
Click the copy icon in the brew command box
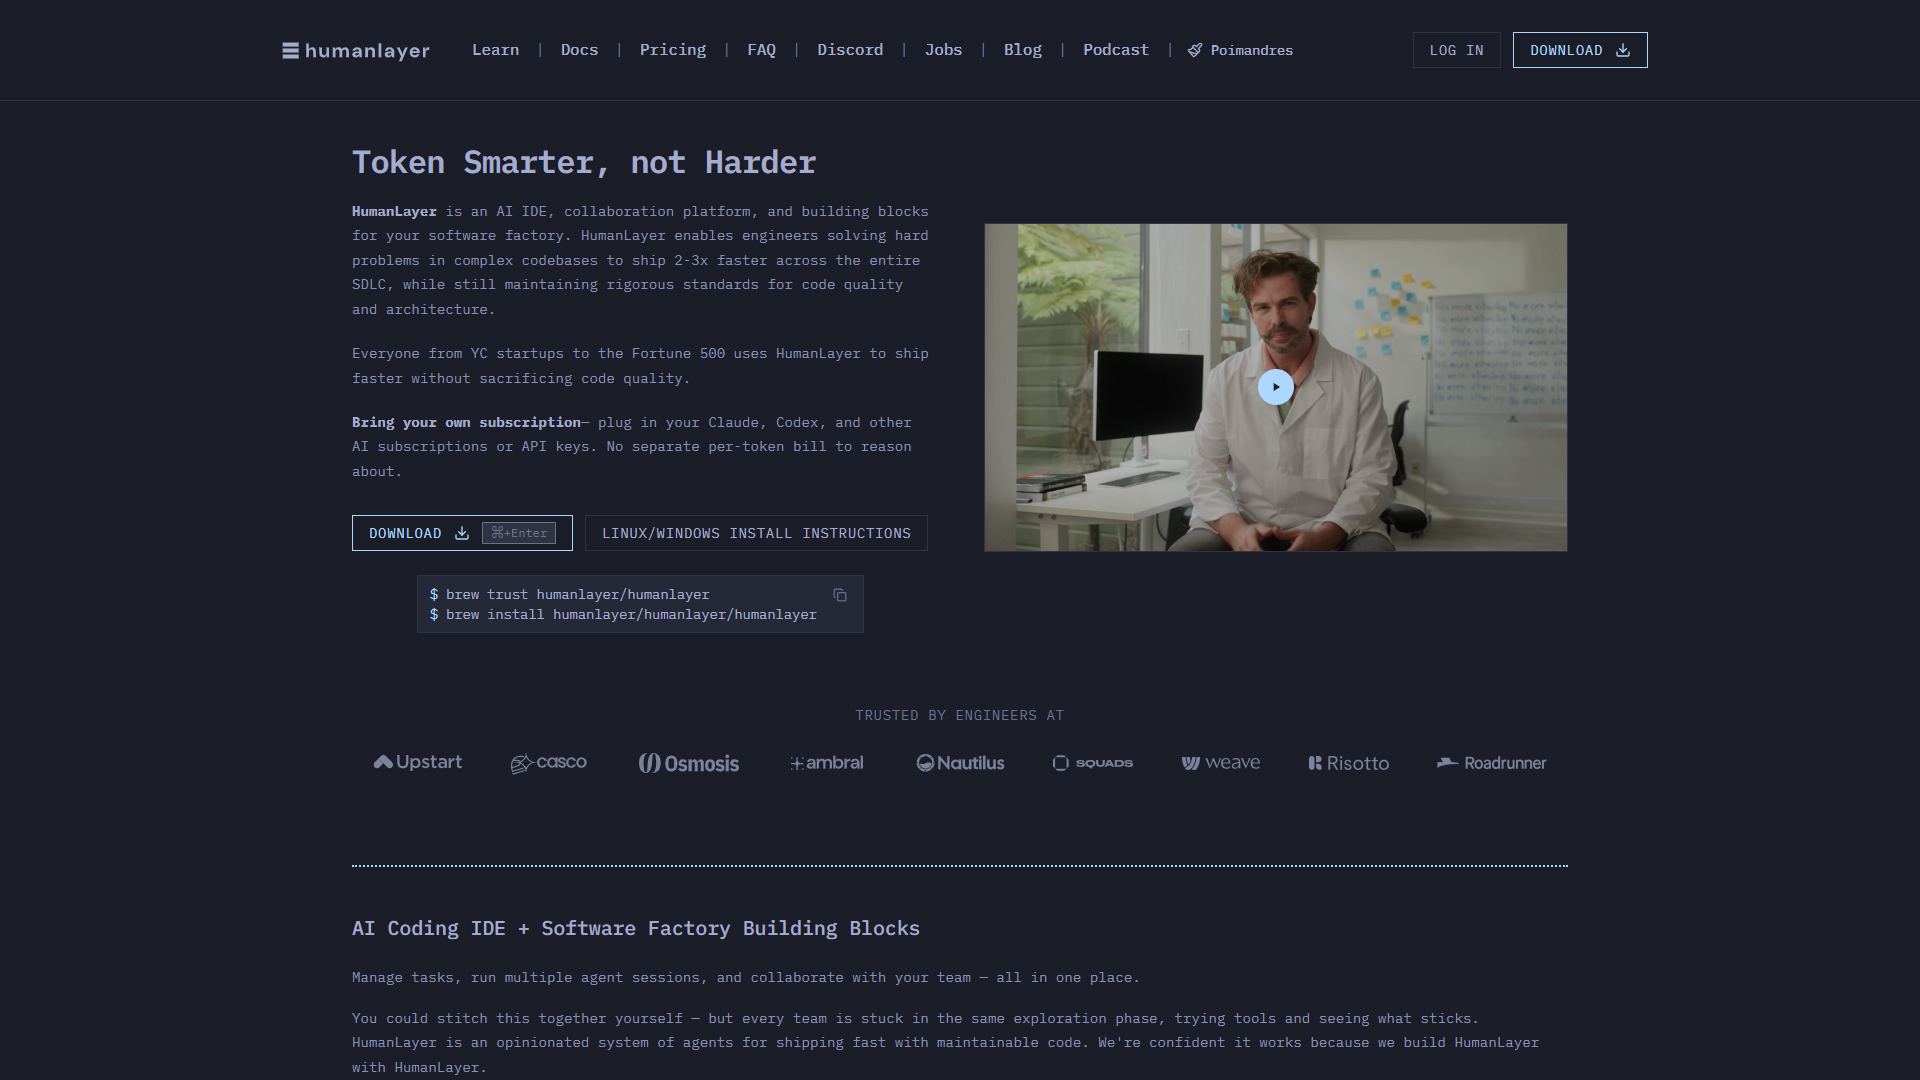tap(840, 595)
